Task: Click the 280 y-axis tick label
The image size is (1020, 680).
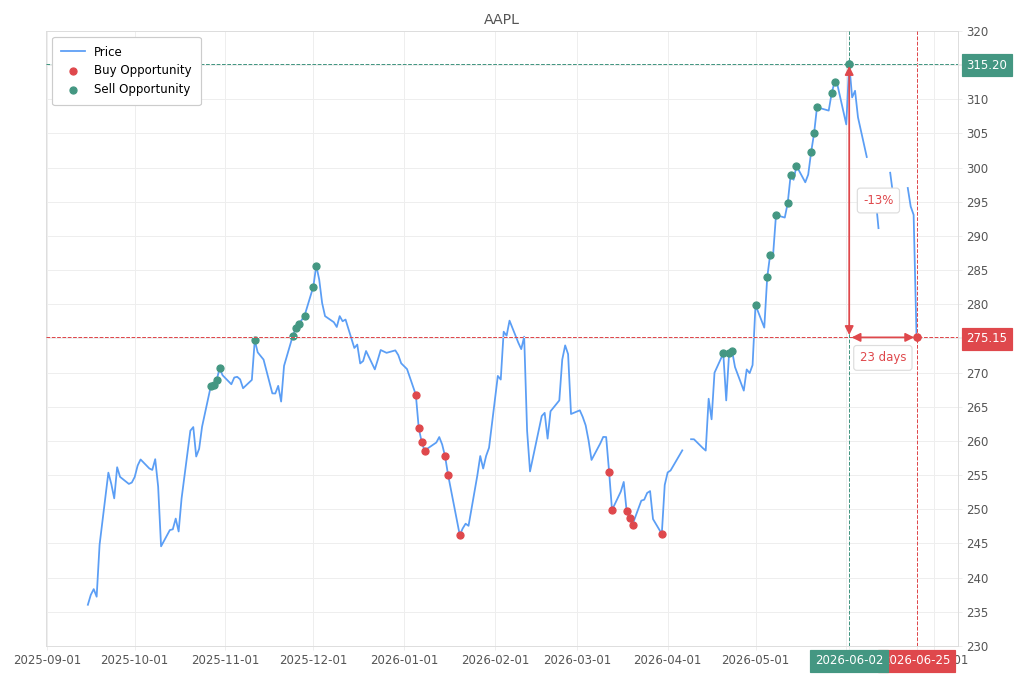Action: (977, 305)
